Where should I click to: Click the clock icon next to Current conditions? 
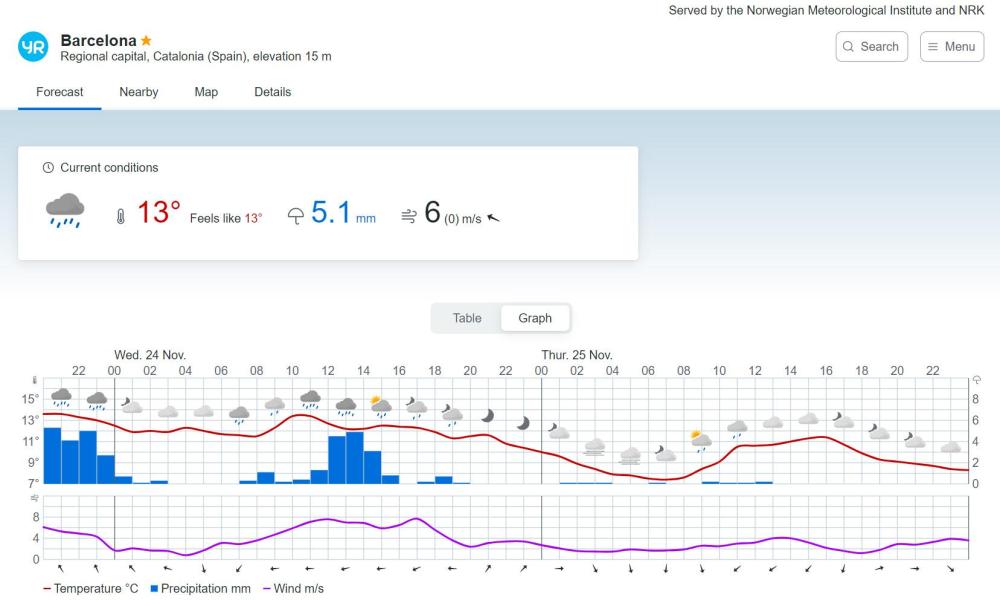pos(48,168)
